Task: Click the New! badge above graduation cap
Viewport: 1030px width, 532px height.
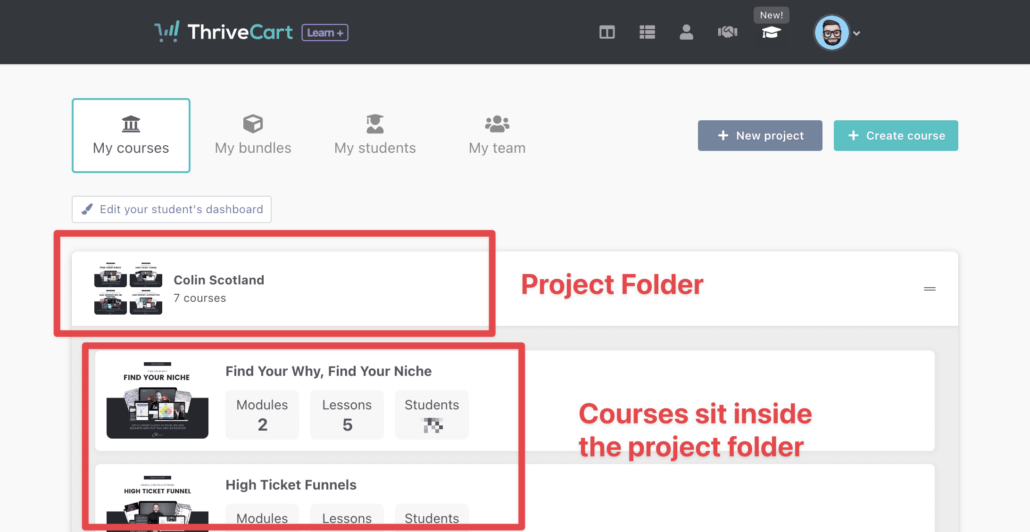Action: click(771, 15)
